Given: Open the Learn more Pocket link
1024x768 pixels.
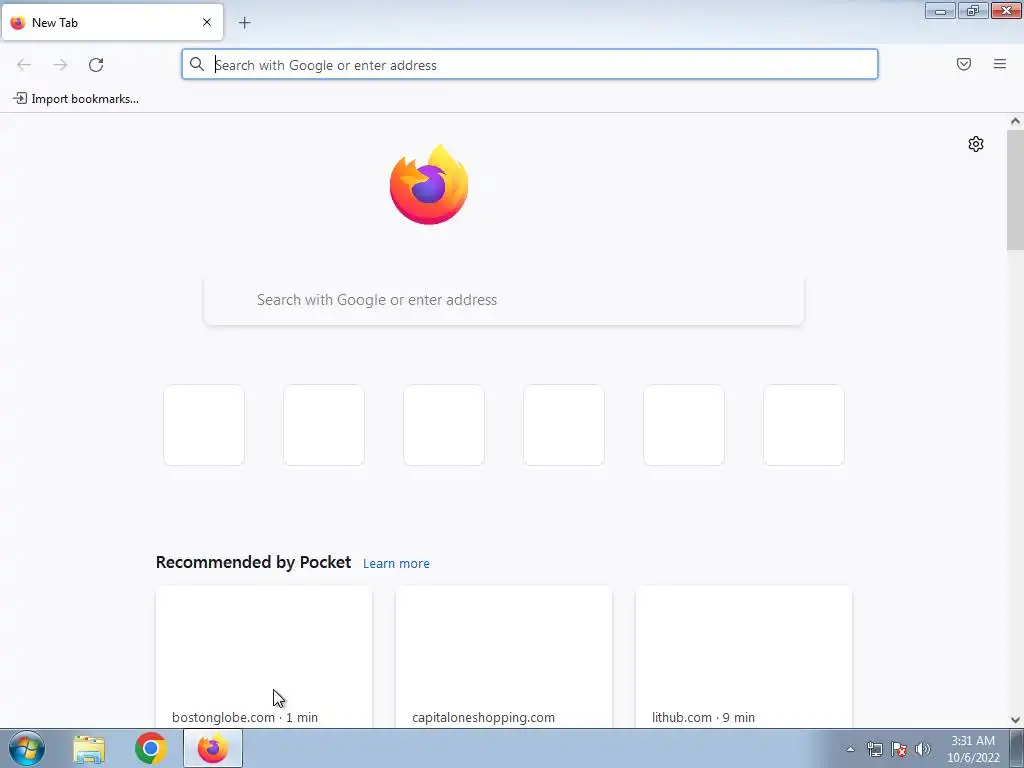Looking at the screenshot, I should [x=396, y=563].
